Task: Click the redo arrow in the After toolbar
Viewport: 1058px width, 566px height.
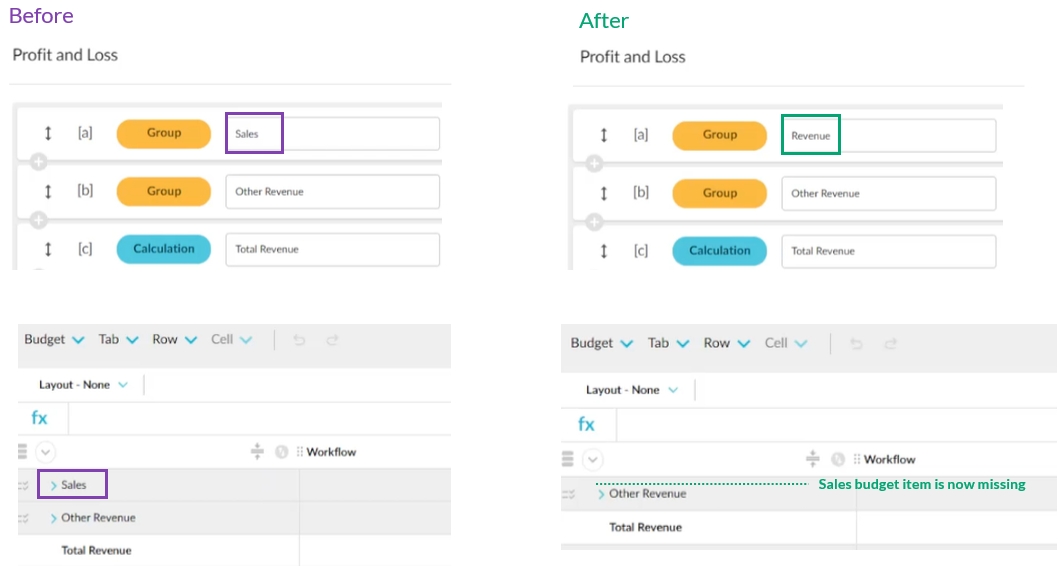Action: (x=890, y=343)
